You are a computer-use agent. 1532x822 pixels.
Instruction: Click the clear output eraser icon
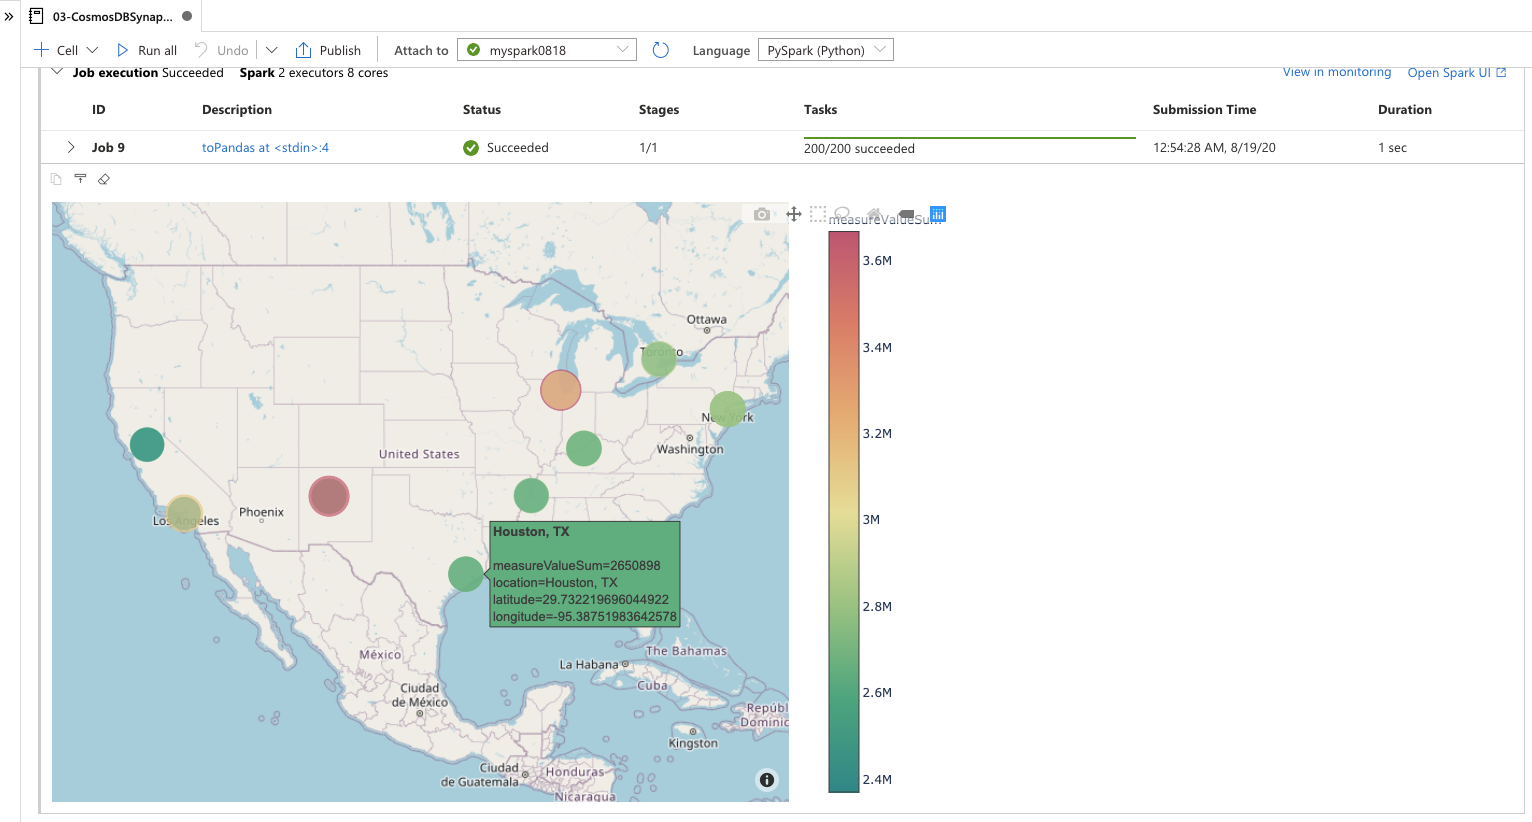[x=104, y=179]
